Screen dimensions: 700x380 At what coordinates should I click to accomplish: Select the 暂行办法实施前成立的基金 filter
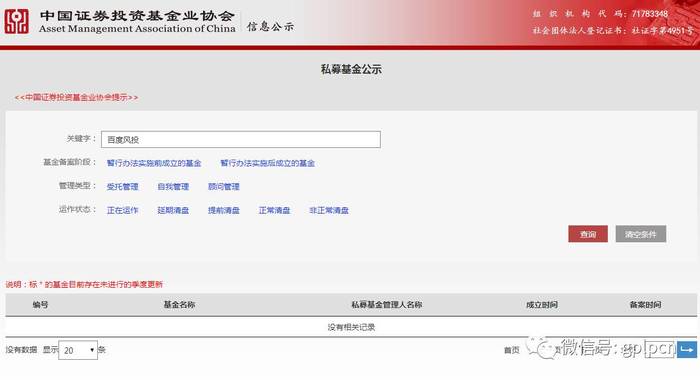[x=154, y=163]
